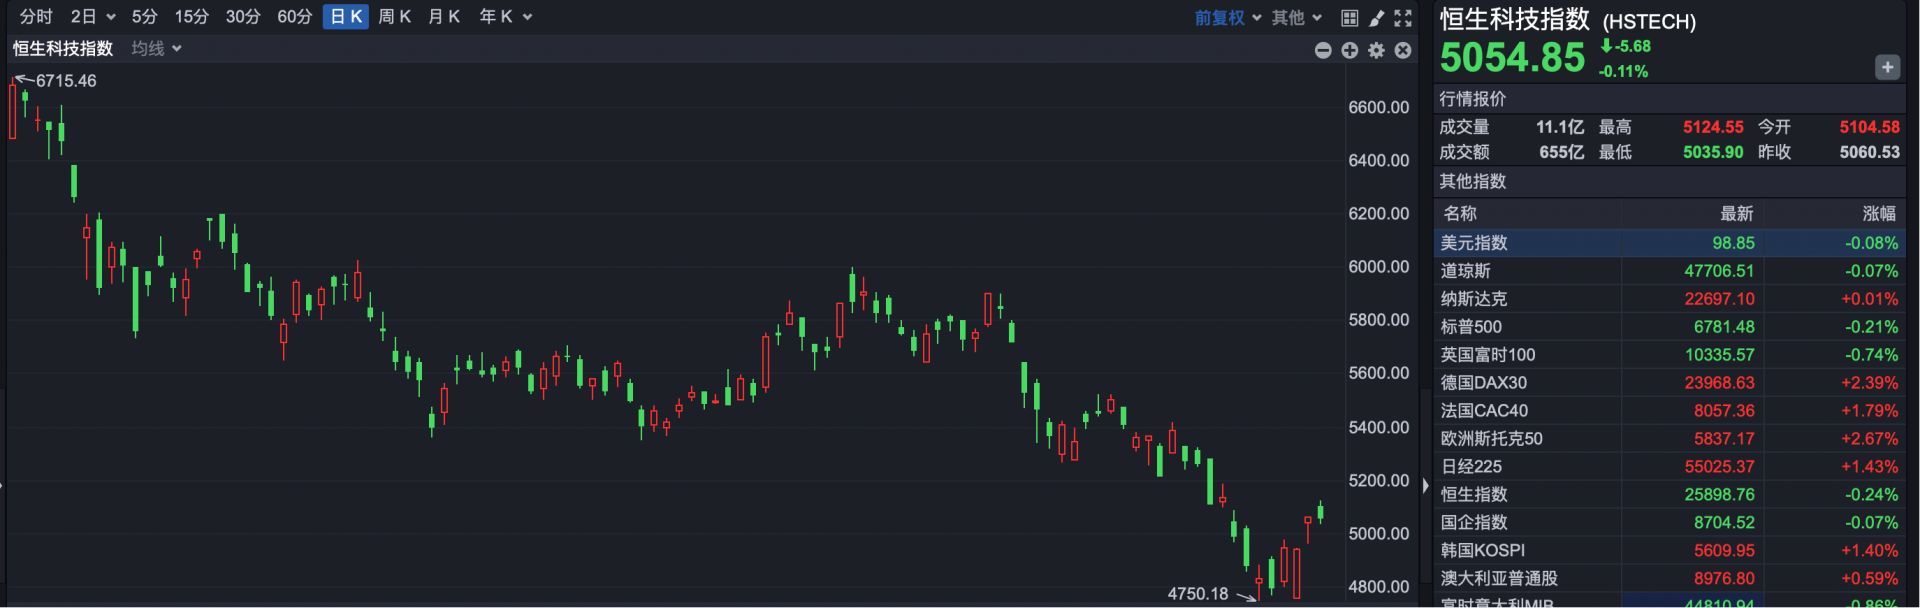This screenshot has width=1920, height=608.
Task: Select the 60分 interval tab
Action: click(x=294, y=17)
